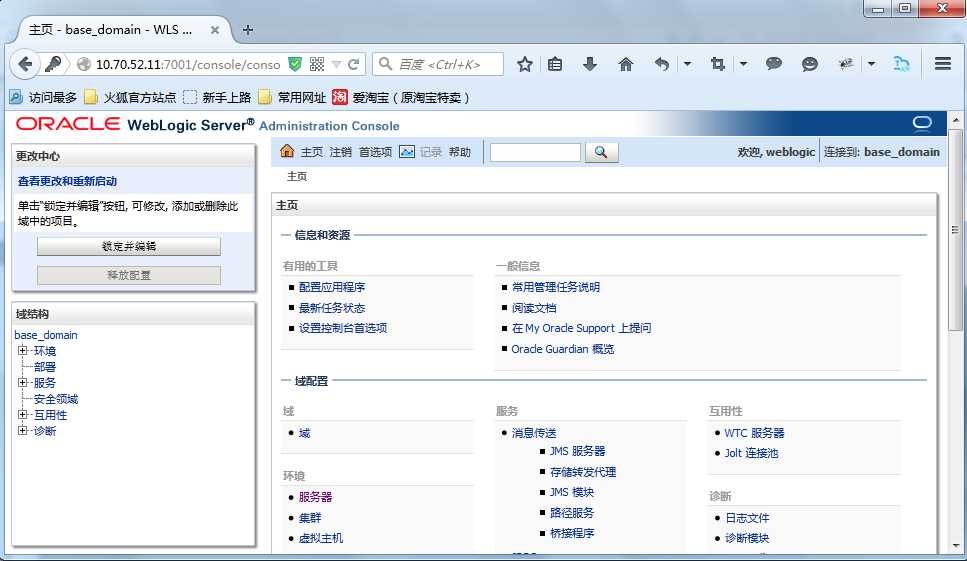967x561 pixels.
Task: Click the page vertical scrollbar thumb
Action: (955, 229)
